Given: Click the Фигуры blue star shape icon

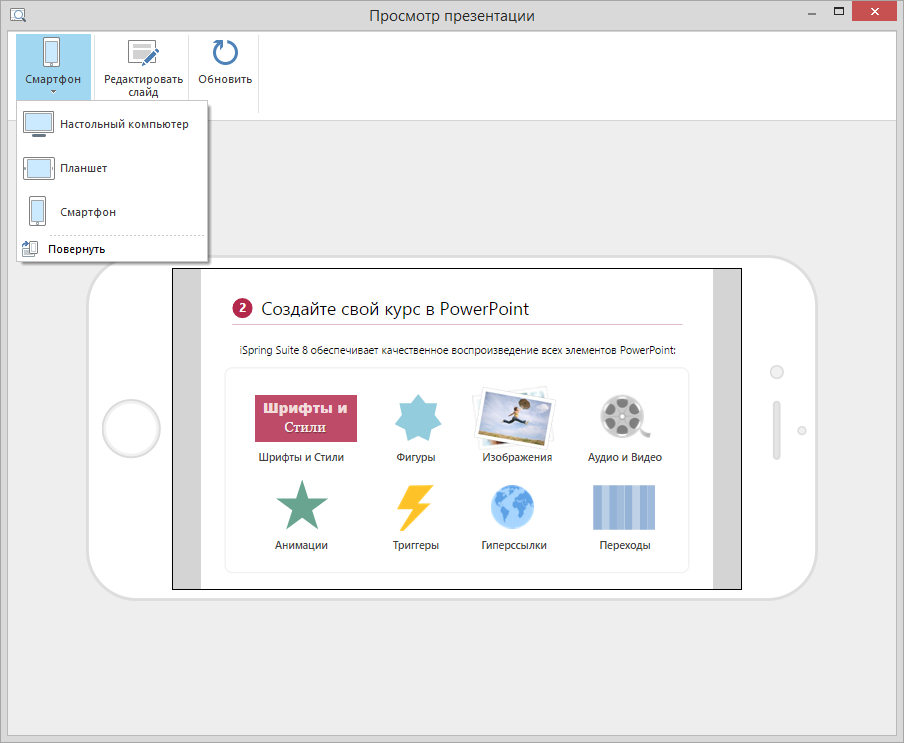Looking at the screenshot, I should pos(417,418).
